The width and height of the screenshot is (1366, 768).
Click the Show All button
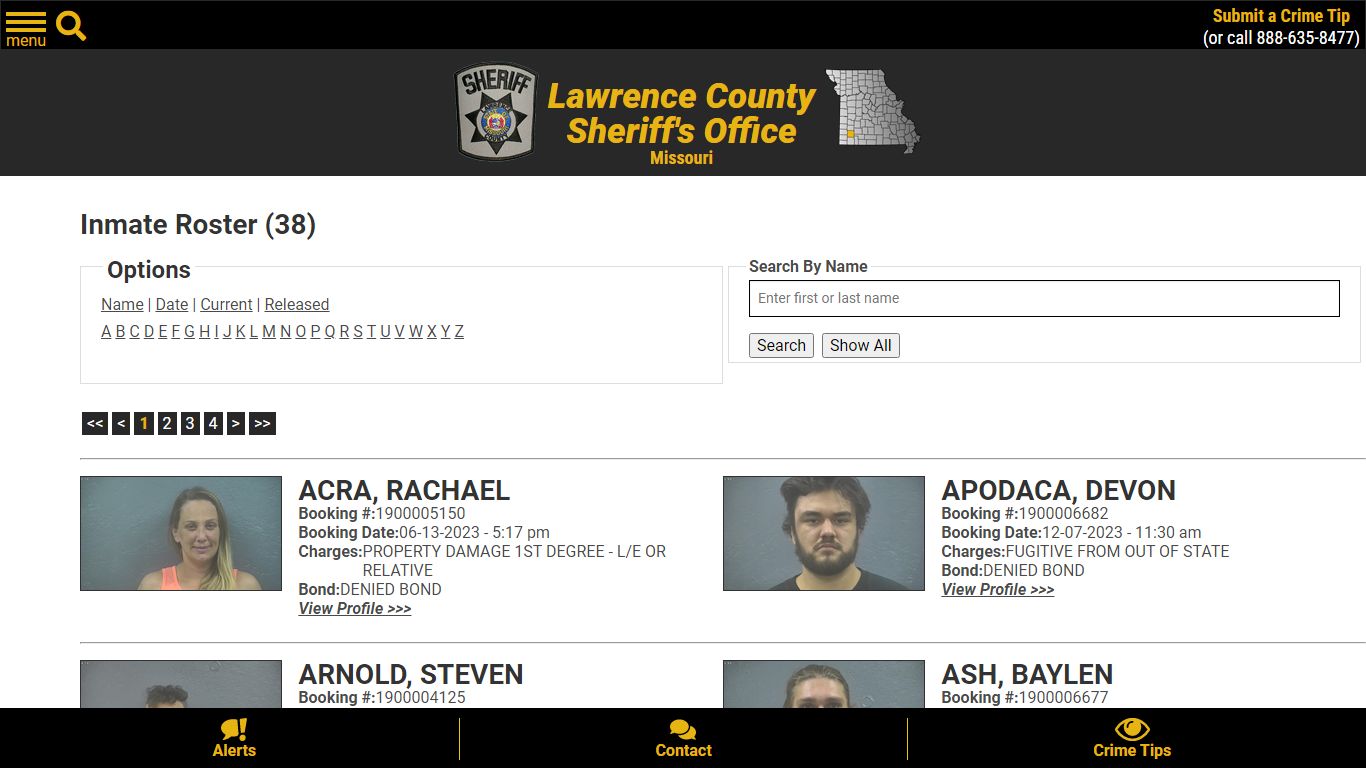[860, 345]
